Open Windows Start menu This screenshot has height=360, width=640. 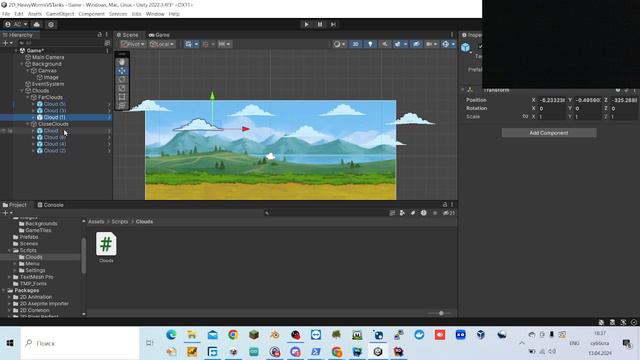point(10,343)
